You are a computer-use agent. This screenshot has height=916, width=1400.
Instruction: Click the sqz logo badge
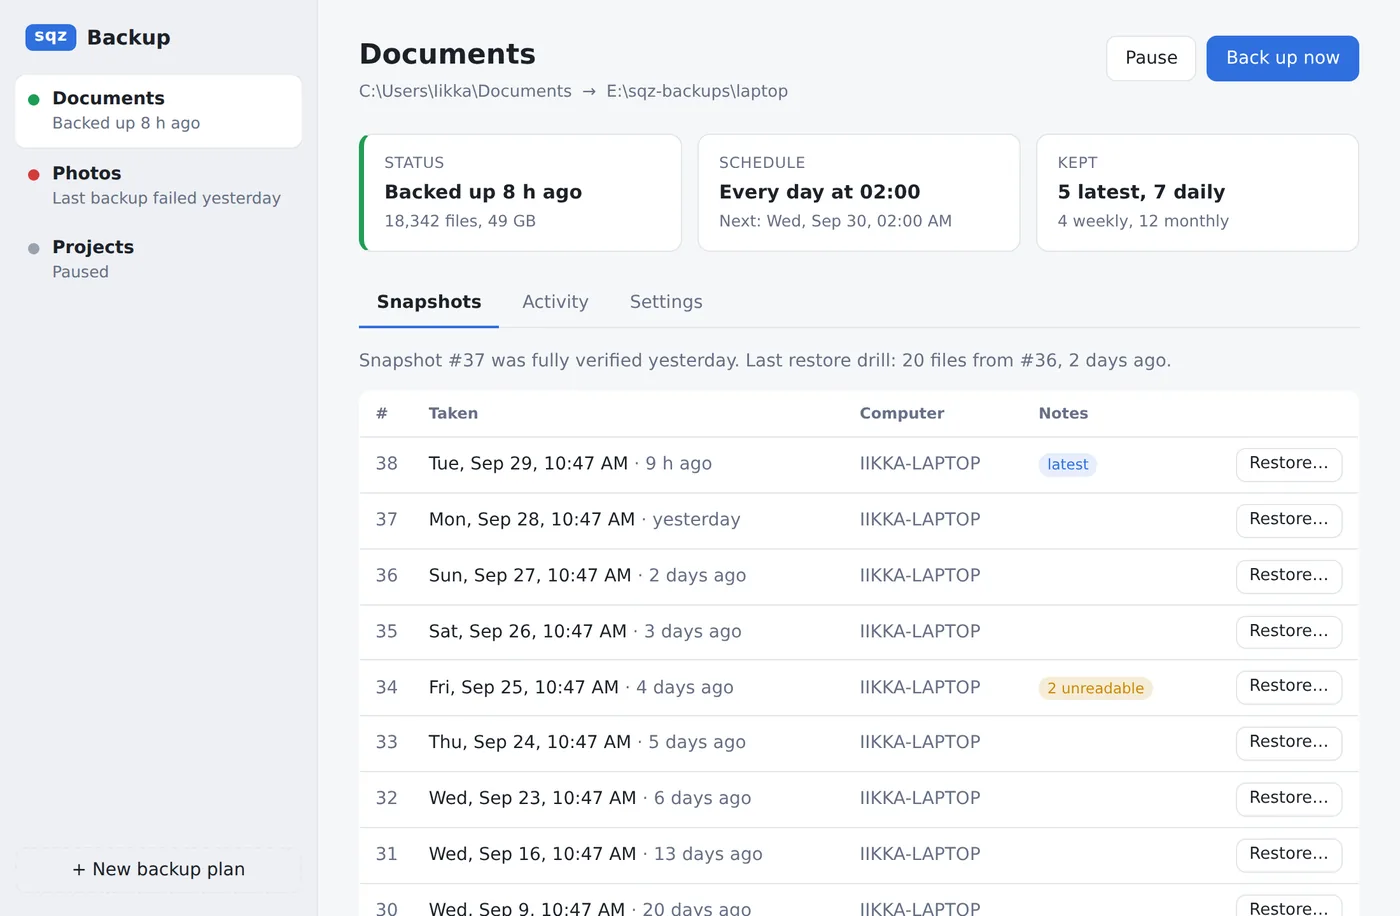(x=51, y=37)
